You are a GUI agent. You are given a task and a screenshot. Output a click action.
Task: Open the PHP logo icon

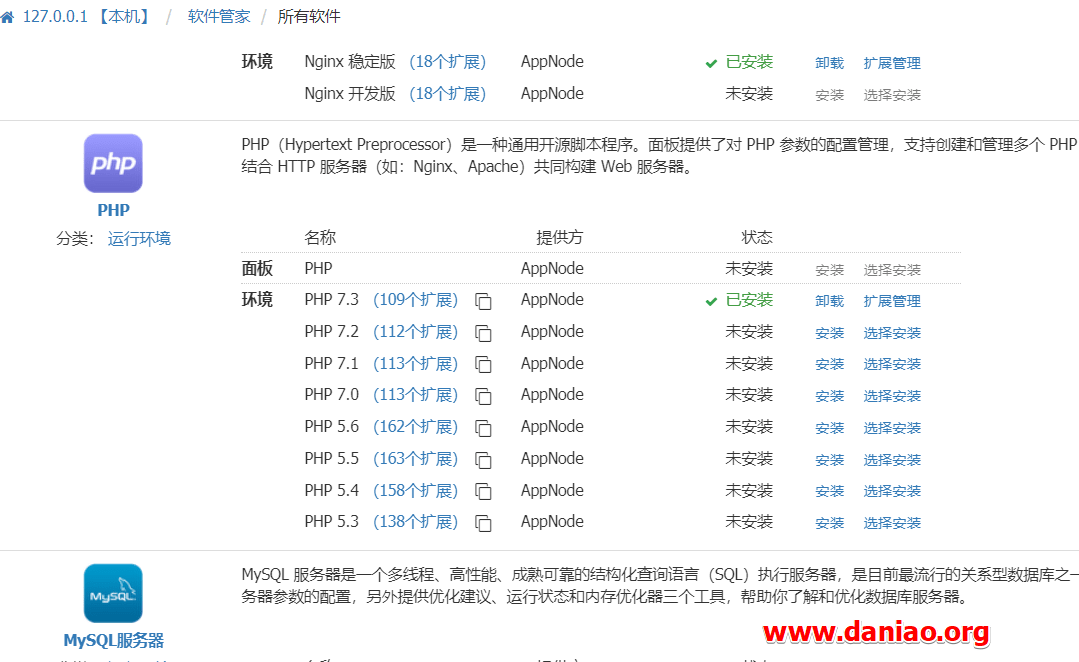(x=113, y=163)
